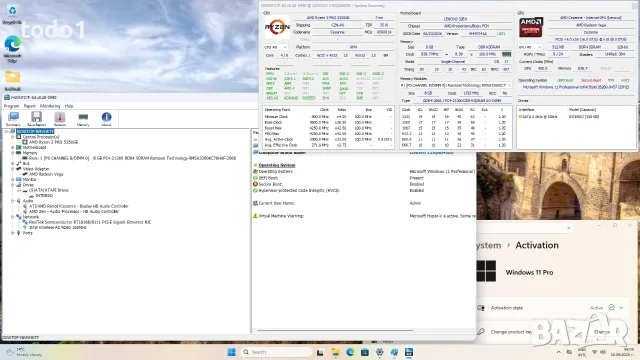Switch to HWiNFO taskbar icon
640x360 pixels.
(409, 352)
